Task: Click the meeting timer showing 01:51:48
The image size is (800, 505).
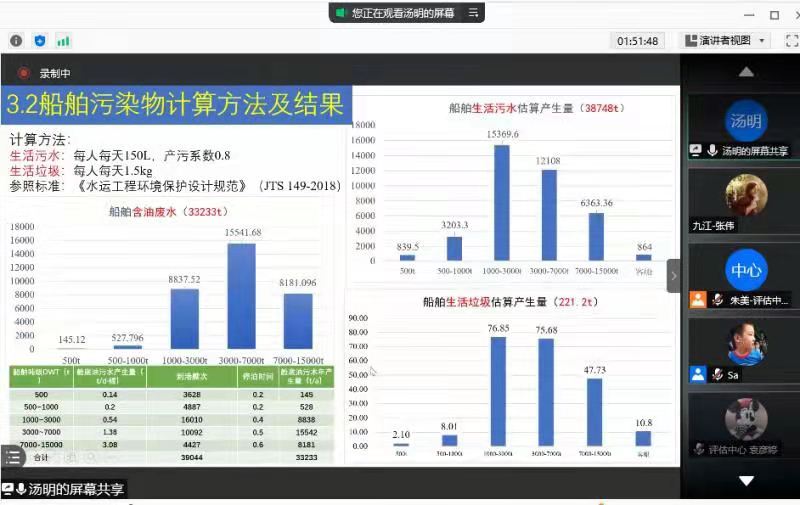Action: (637, 41)
